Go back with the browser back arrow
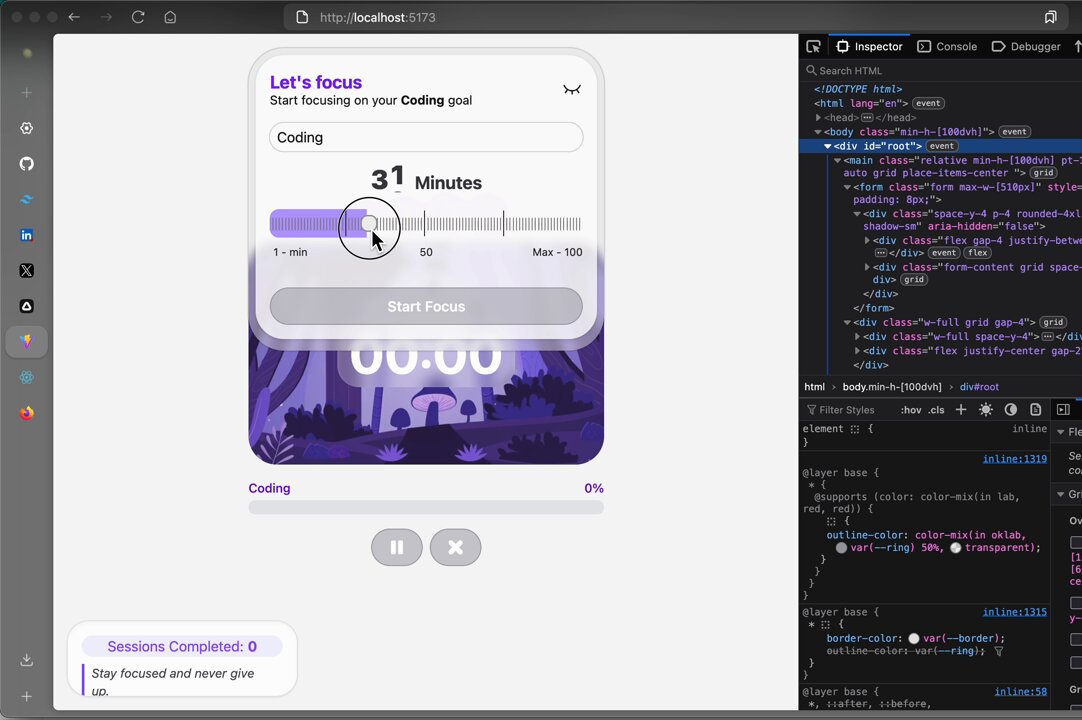Viewport: 1082px width, 720px height. coord(75,17)
